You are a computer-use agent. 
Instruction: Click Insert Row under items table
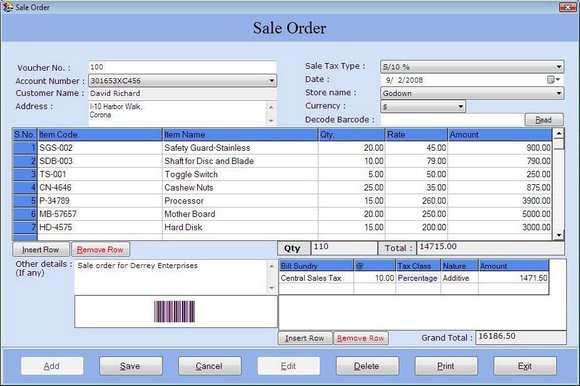pyautogui.click(x=41, y=250)
